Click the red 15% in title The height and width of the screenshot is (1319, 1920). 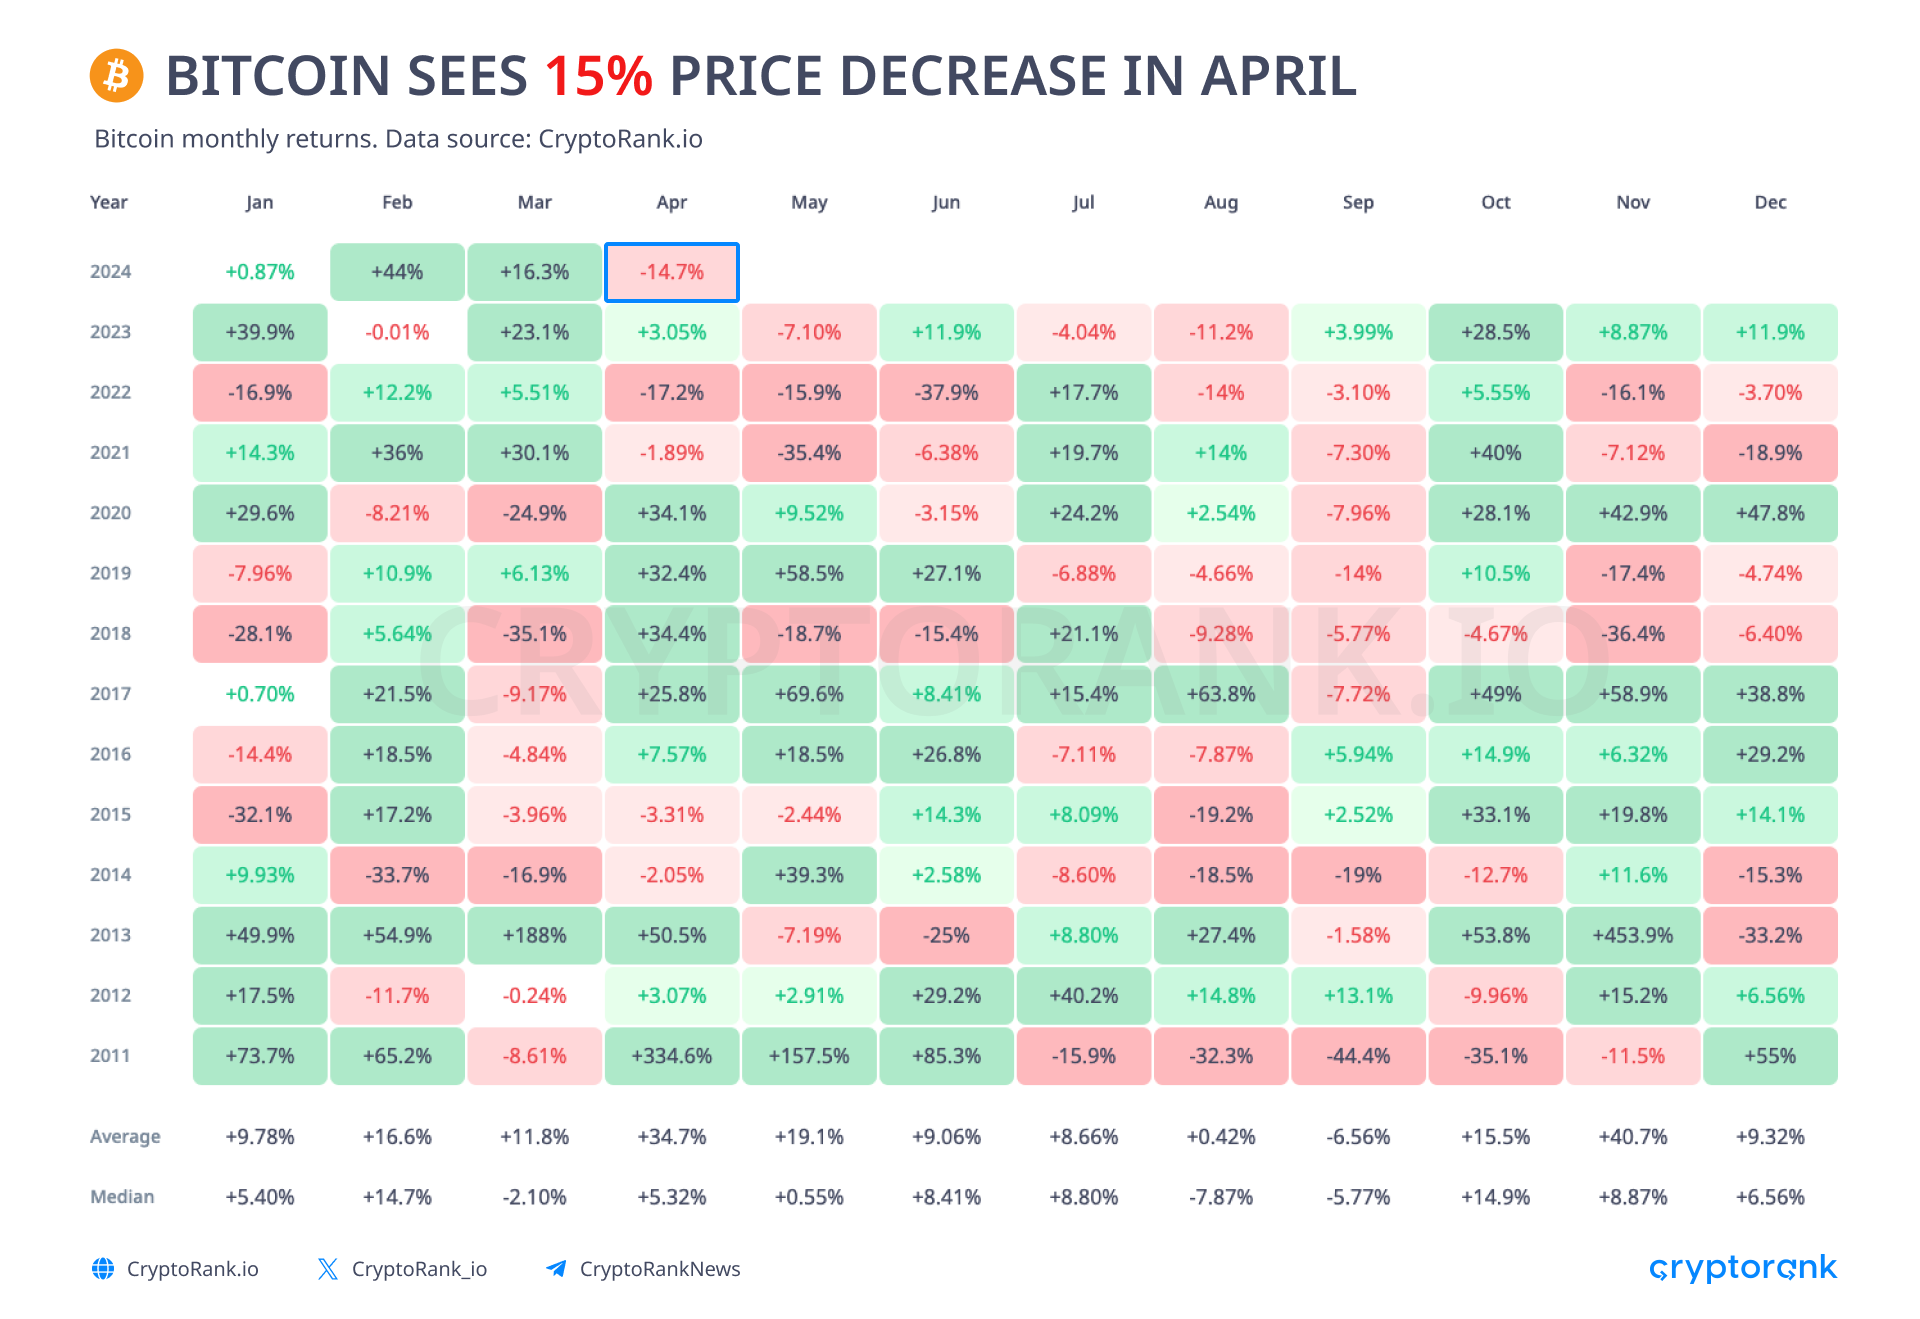[x=598, y=76]
